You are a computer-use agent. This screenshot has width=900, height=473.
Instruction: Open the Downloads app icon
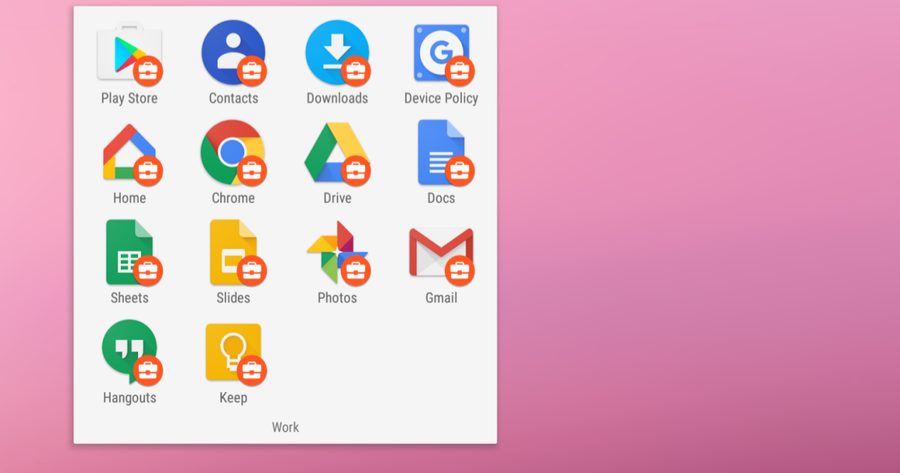point(338,53)
